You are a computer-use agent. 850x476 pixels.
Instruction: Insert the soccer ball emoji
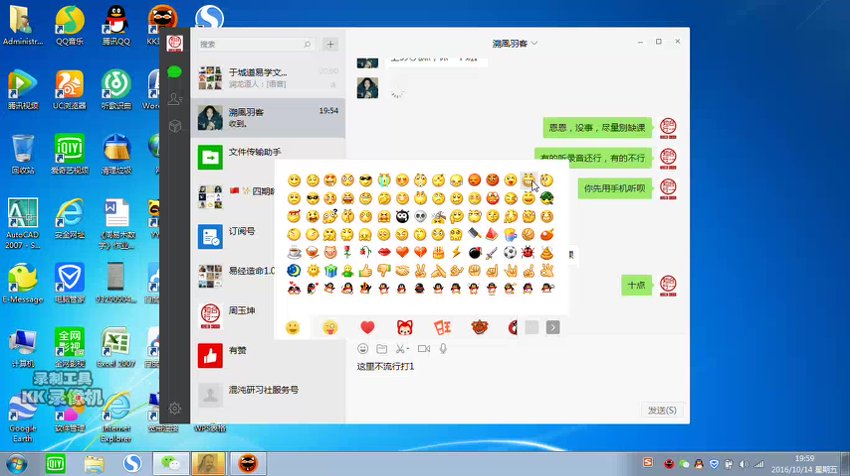click(x=511, y=253)
